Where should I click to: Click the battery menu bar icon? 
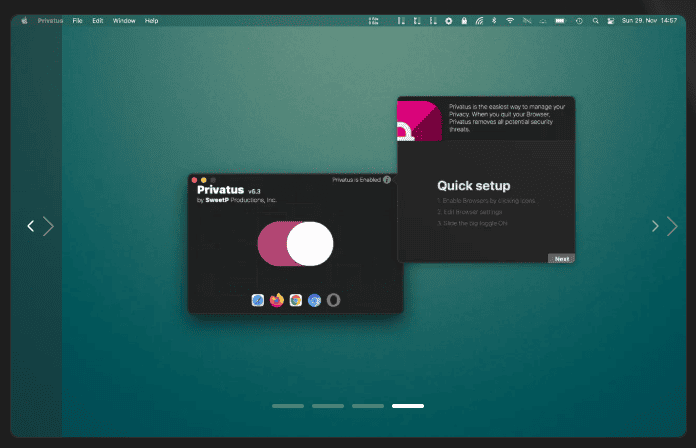[560, 21]
